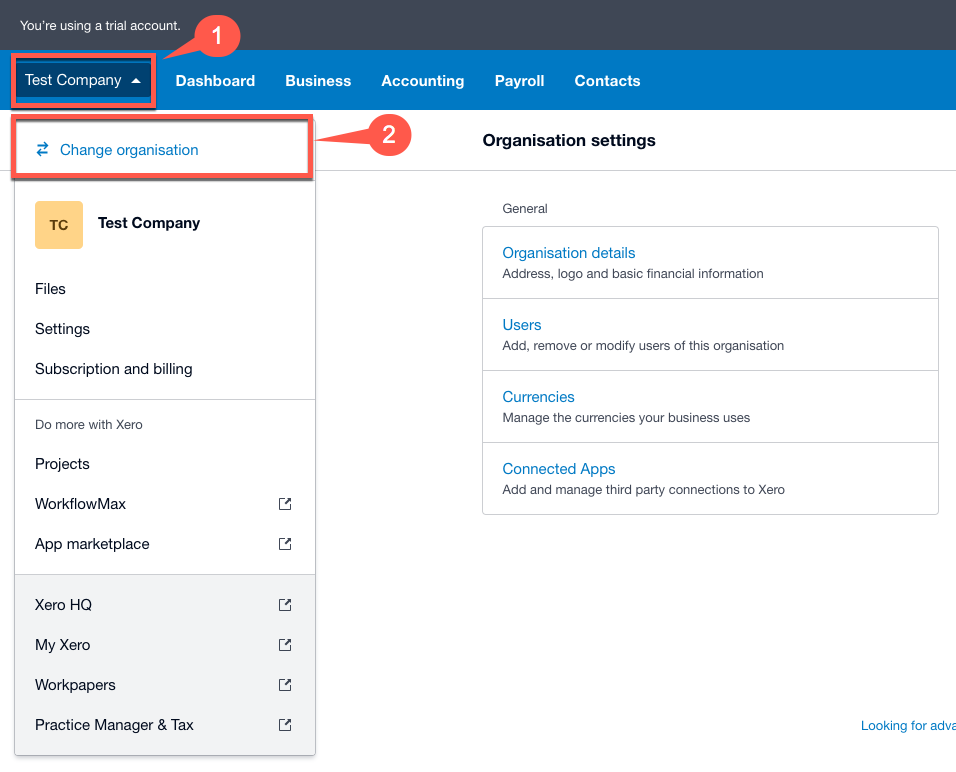The height and width of the screenshot is (772, 956).
Task: Open the Currencies settings link
Action: point(538,397)
